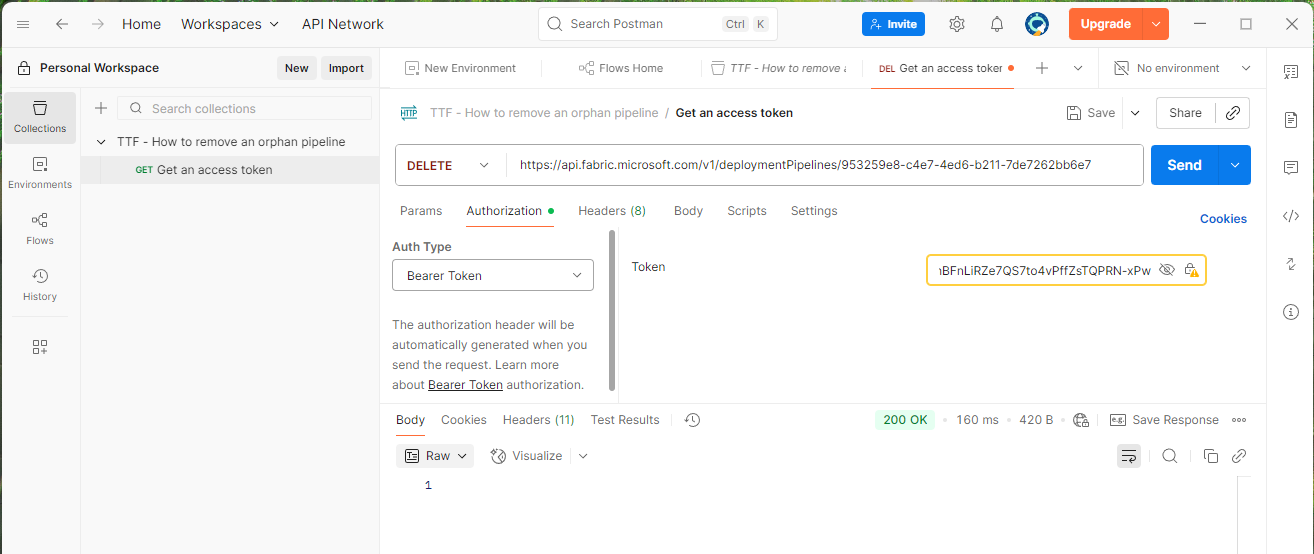The width and height of the screenshot is (1314, 554).
Task: Click the request URL field
Action: (x=825, y=166)
